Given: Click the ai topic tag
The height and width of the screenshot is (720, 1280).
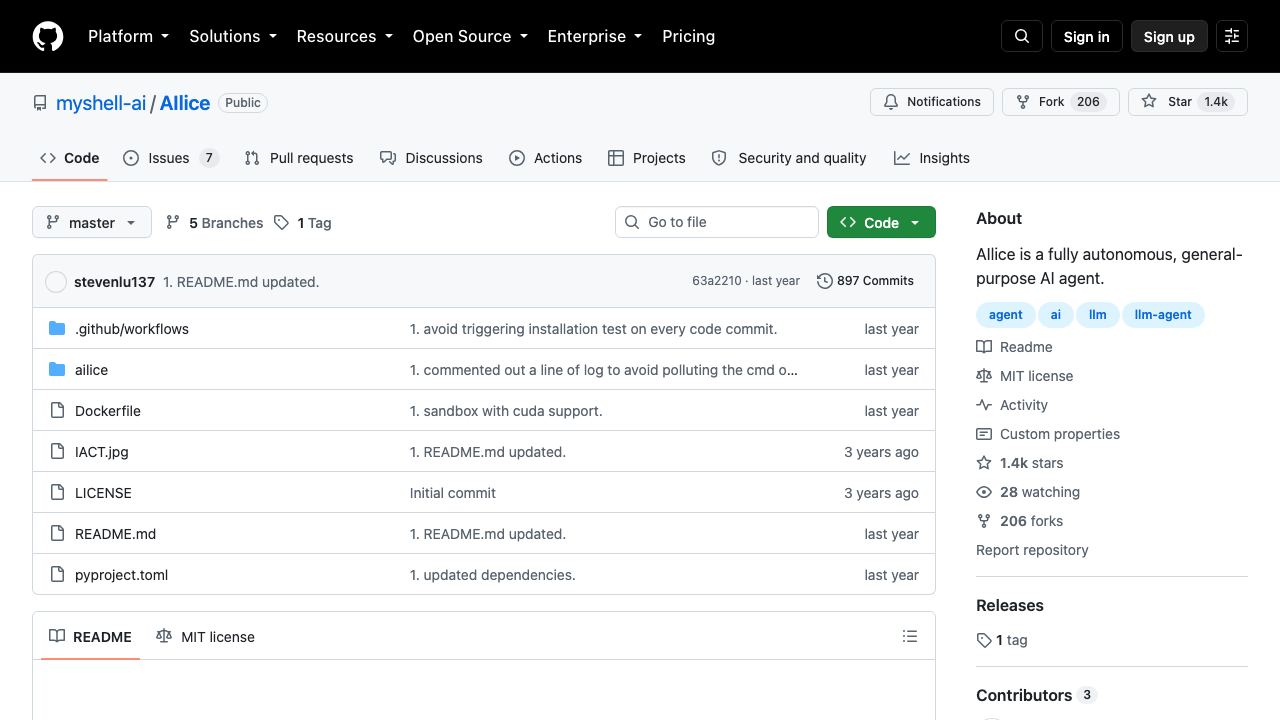Looking at the screenshot, I should [x=1055, y=315].
